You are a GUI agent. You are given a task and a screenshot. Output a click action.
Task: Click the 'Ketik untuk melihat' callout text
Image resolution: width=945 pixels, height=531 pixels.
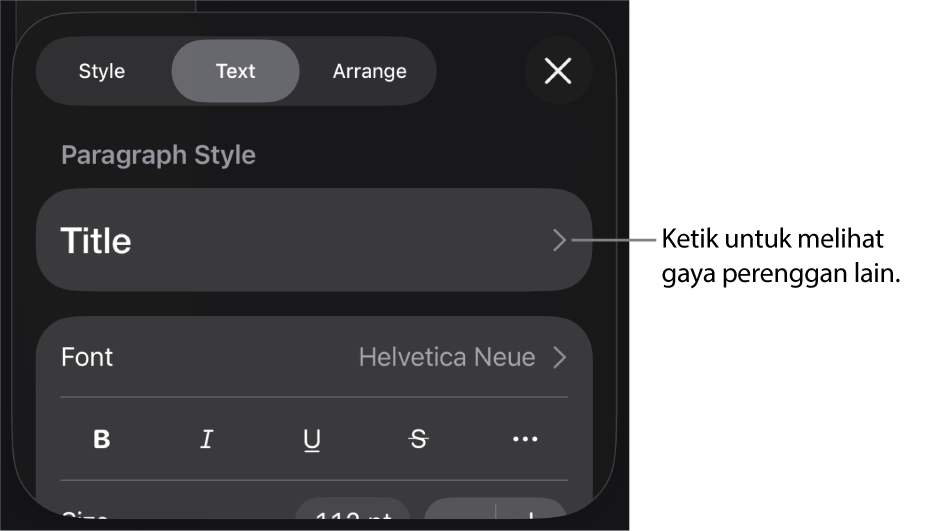772,239
